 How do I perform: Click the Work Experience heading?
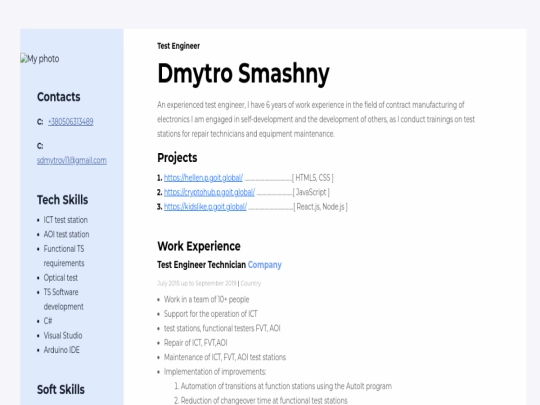(199, 246)
